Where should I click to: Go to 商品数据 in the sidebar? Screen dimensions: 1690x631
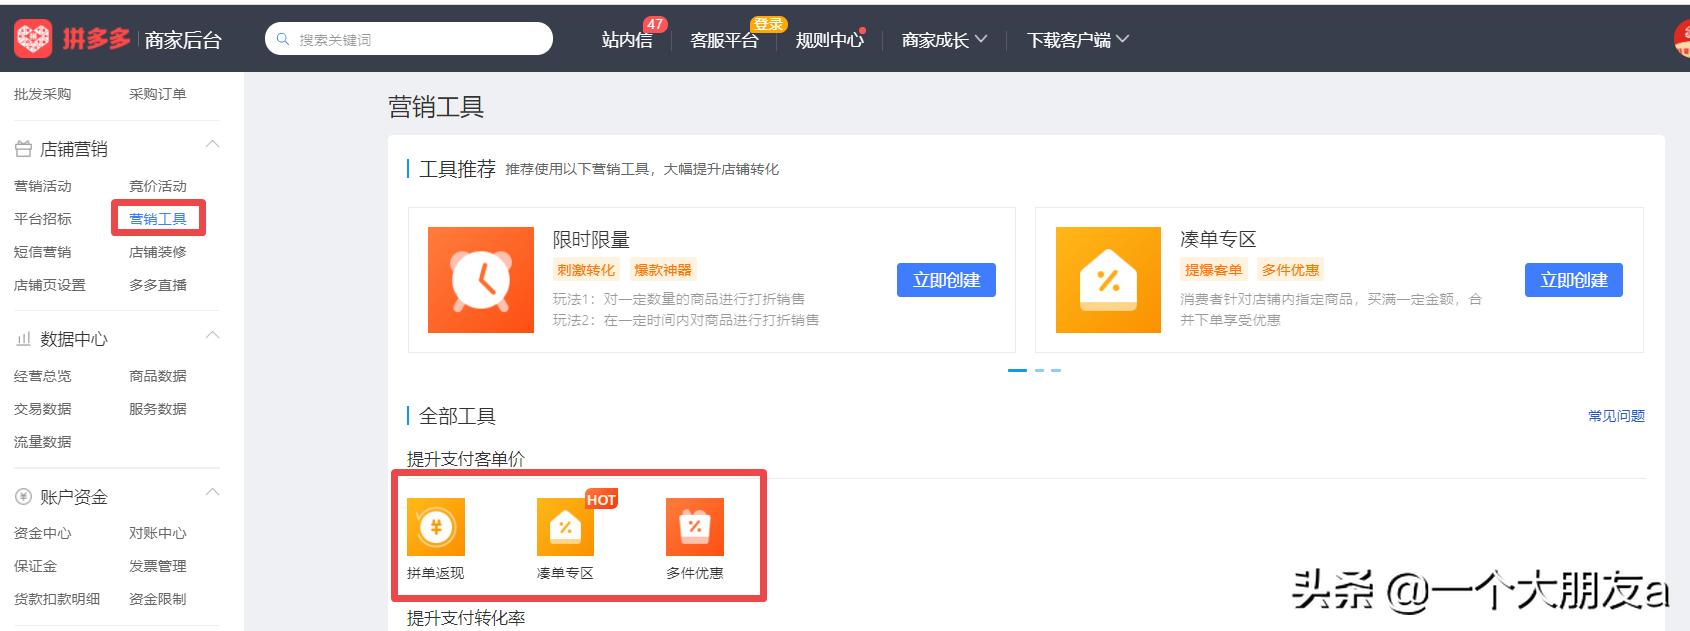pyautogui.click(x=158, y=376)
